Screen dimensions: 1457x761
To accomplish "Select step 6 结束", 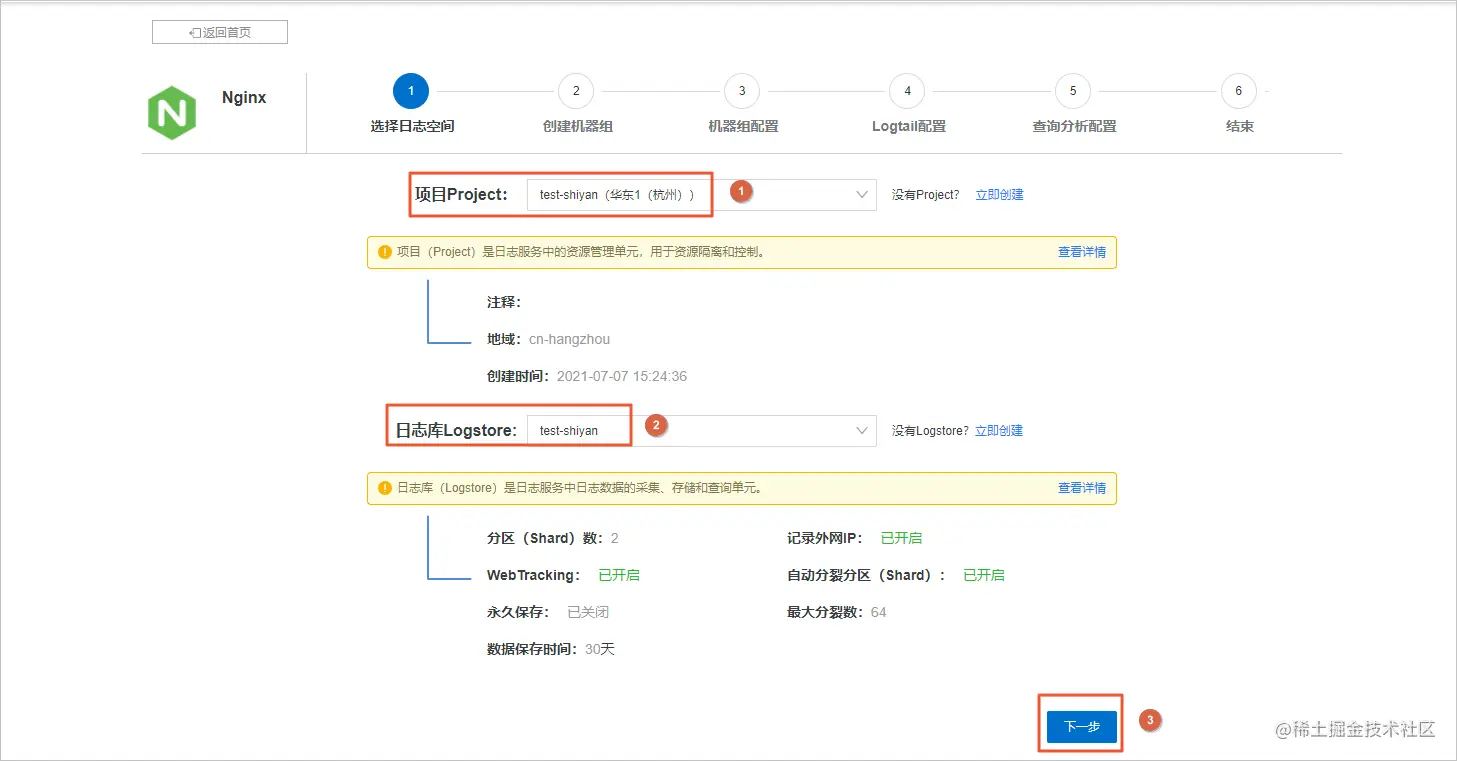I will pyautogui.click(x=1238, y=91).
